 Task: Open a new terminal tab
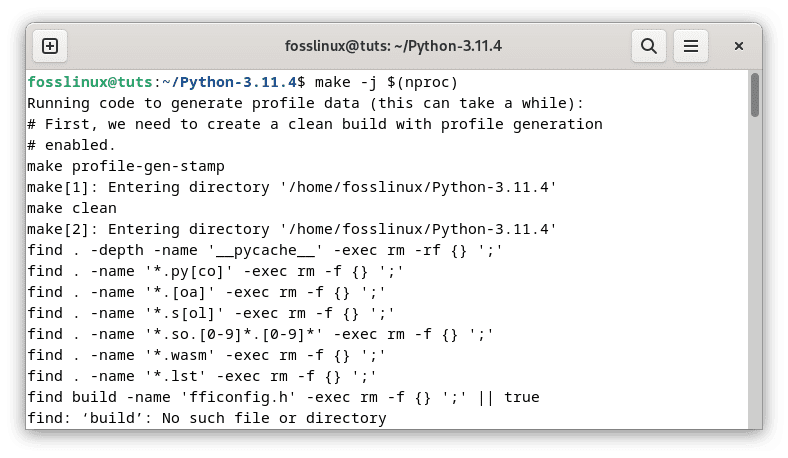50,46
